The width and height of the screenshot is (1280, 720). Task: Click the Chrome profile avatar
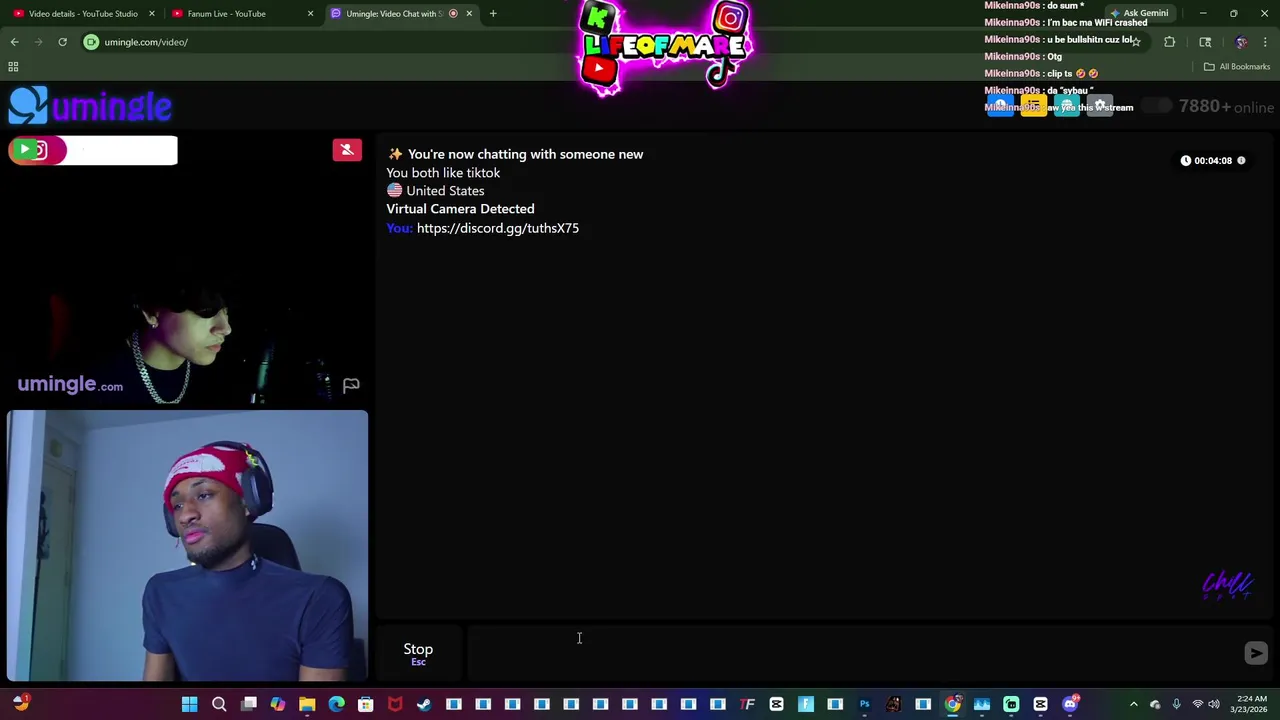[x=1241, y=42]
